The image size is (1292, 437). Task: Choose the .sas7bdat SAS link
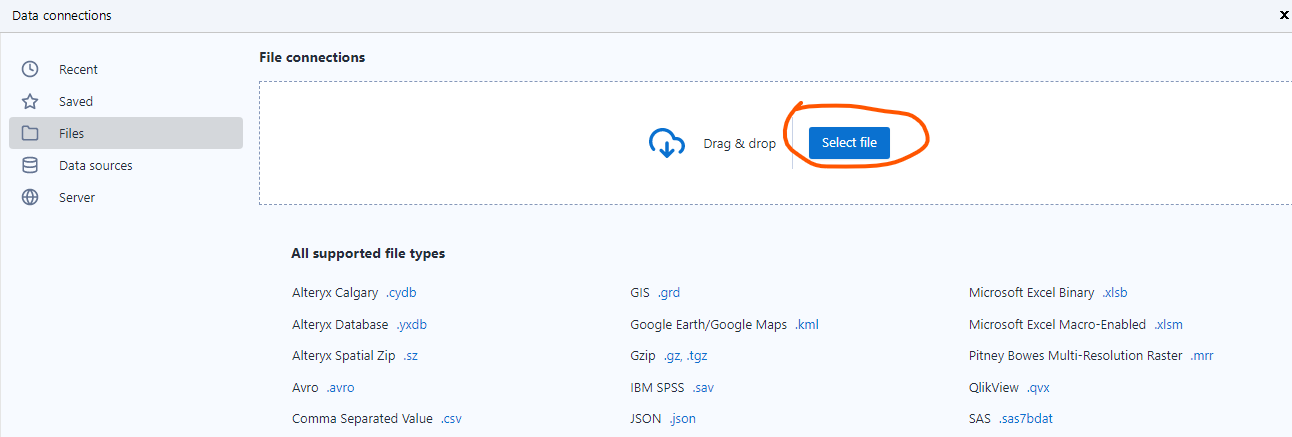[x=1028, y=419]
